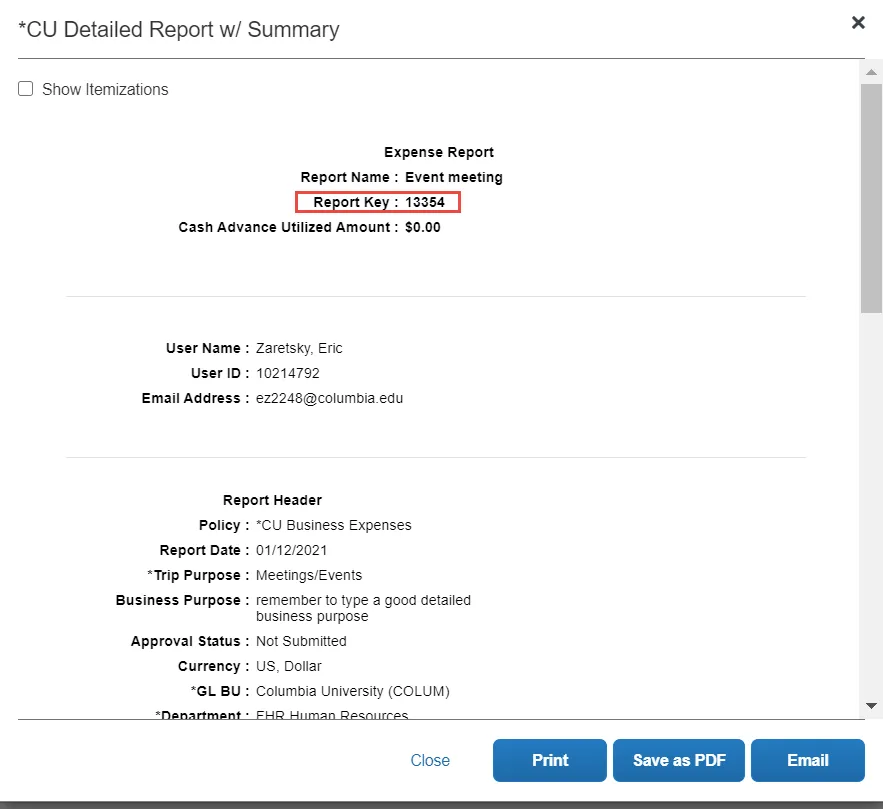This screenshot has width=883, height=809.
Task: Click the Cash Advance amount $0.00
Action: point(422,227)
